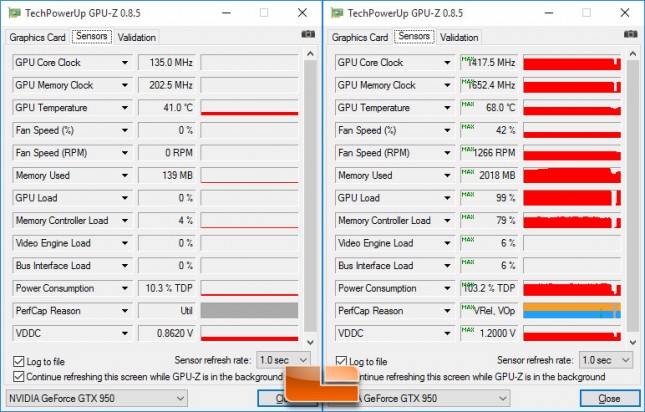The height and width of the screenshot is (412, 645).
Task: Select Sensors tab in right window
Action: coord(414,36)
